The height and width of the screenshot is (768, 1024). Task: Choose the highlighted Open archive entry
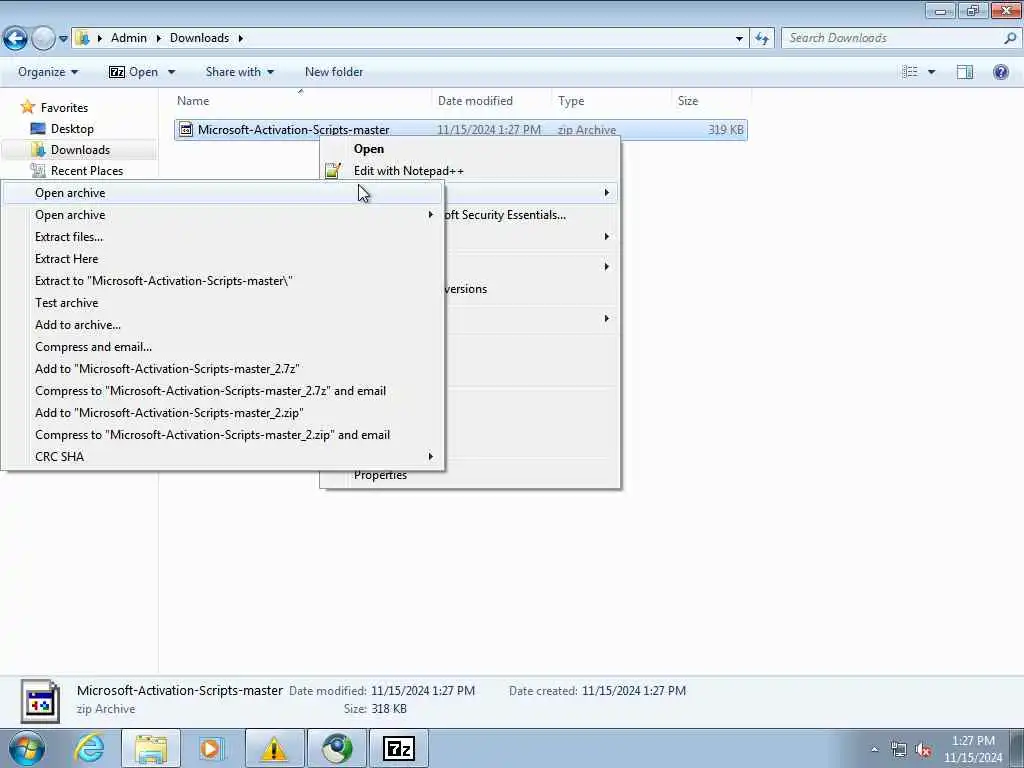tap(223, 193)
